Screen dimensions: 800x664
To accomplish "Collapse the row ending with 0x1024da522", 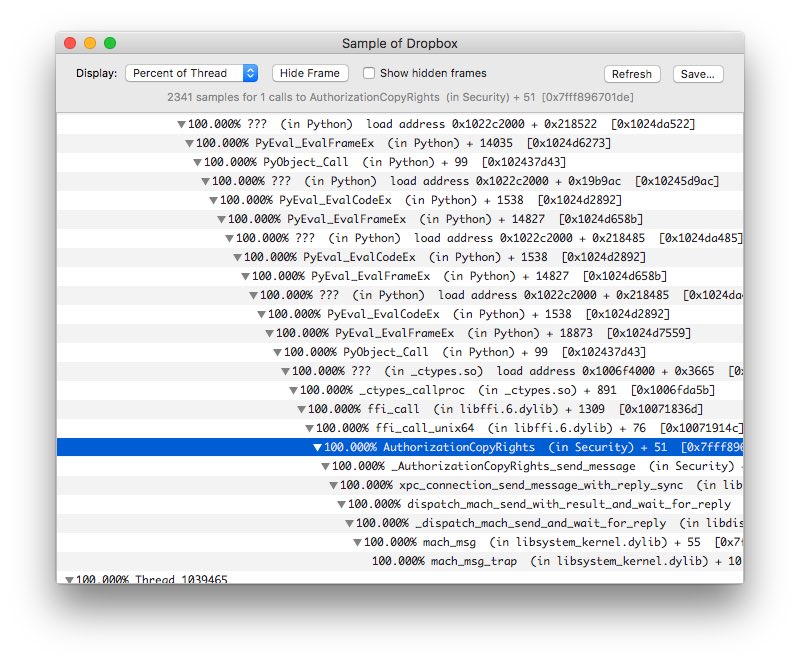I will click(181, 125).
